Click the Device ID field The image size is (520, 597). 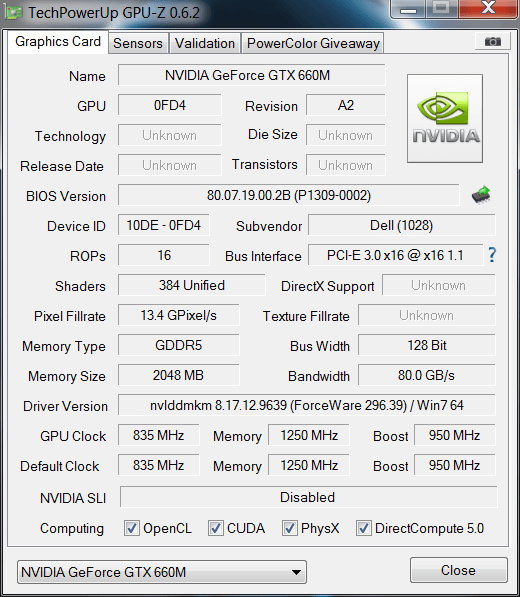pyautogui.click(x=163, y=225)
